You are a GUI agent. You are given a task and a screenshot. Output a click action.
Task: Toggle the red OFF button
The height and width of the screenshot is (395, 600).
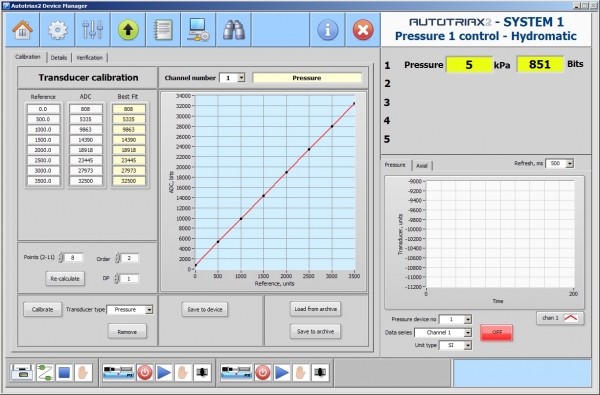pyautogui.click(x=496, y=332)
